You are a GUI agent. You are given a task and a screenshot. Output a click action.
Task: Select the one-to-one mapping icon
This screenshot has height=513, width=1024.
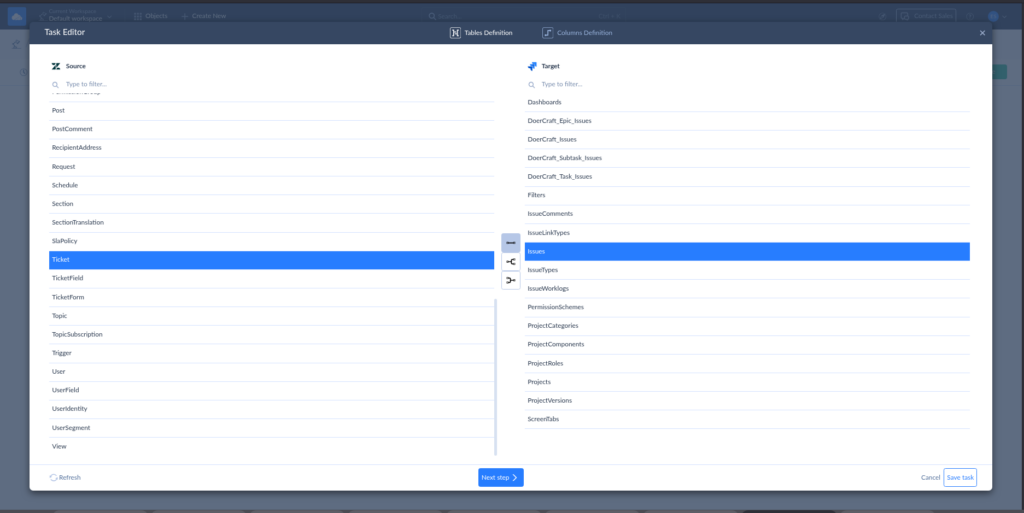pos(511,243)
